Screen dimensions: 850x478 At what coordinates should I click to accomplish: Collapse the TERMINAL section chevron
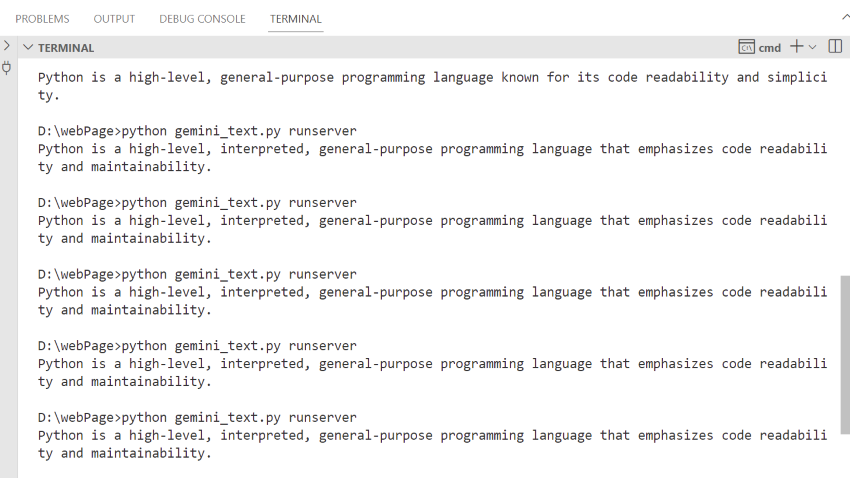[28, 47]
